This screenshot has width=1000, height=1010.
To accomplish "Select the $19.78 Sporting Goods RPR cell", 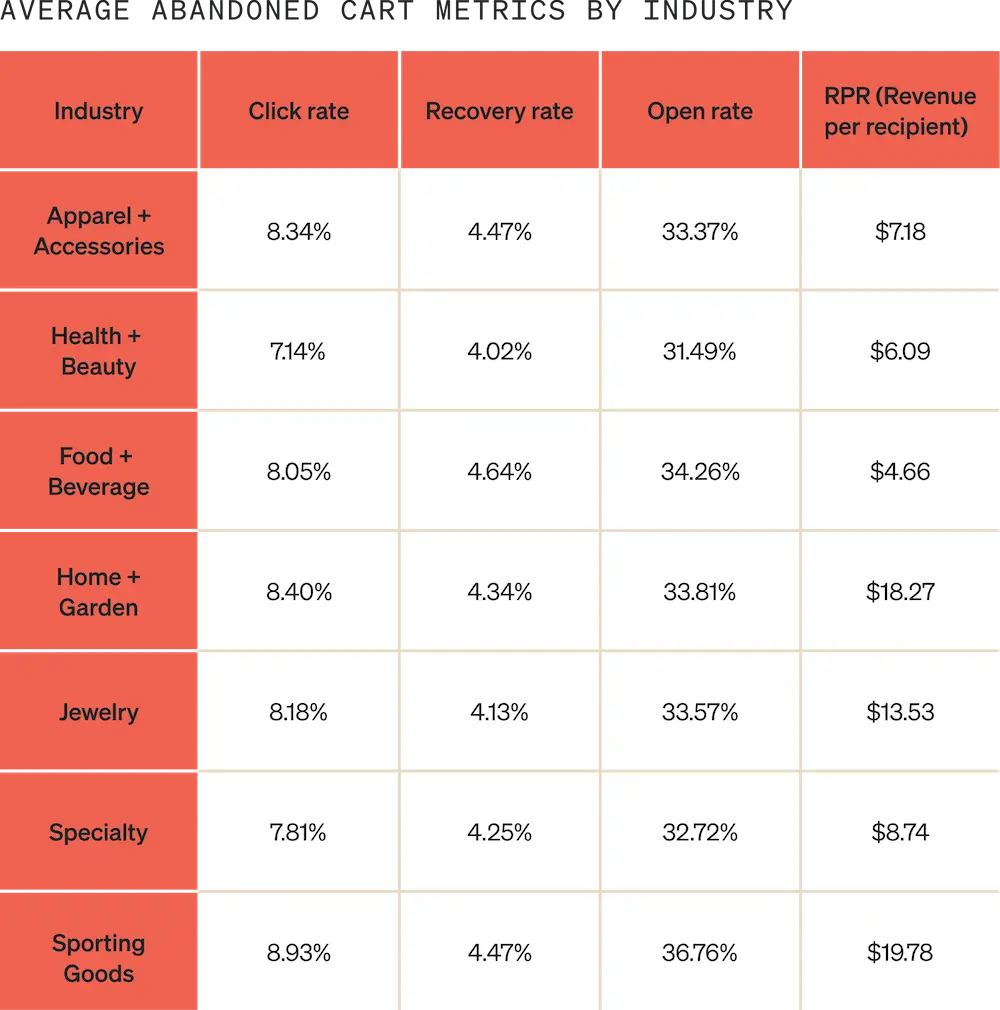I will click(900, 953).
